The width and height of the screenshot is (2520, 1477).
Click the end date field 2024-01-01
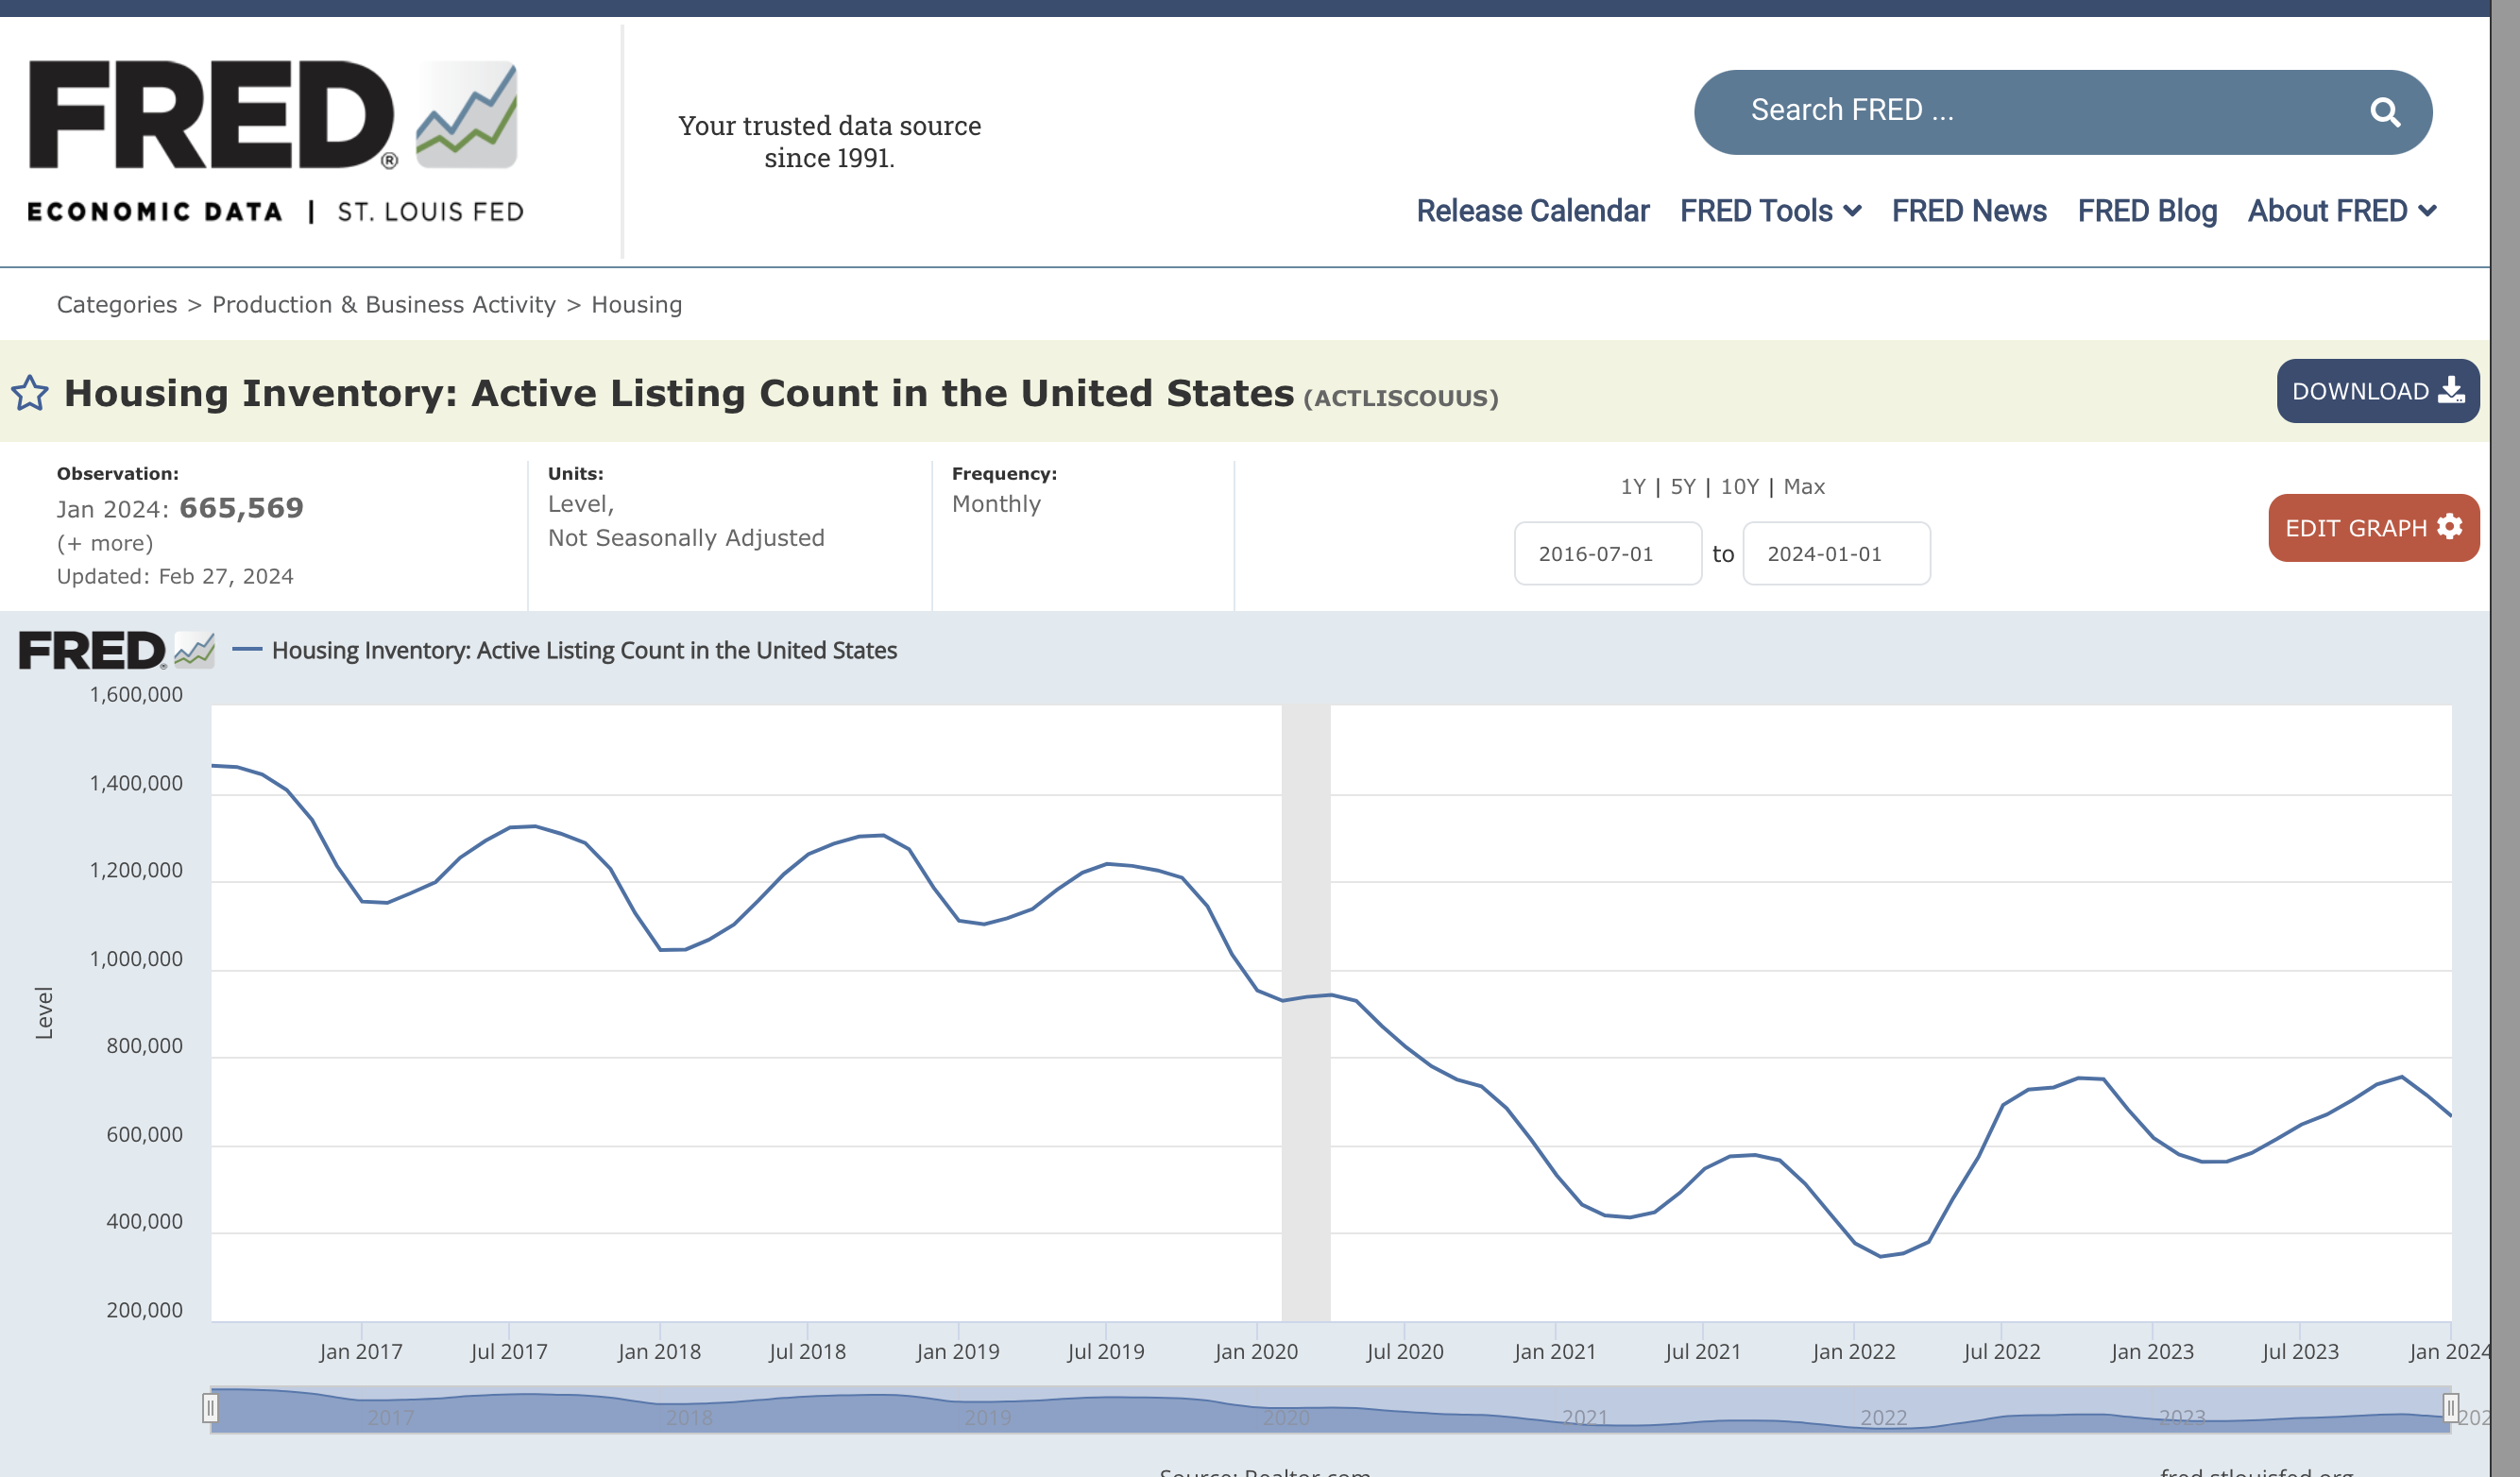click(1836, 553)
